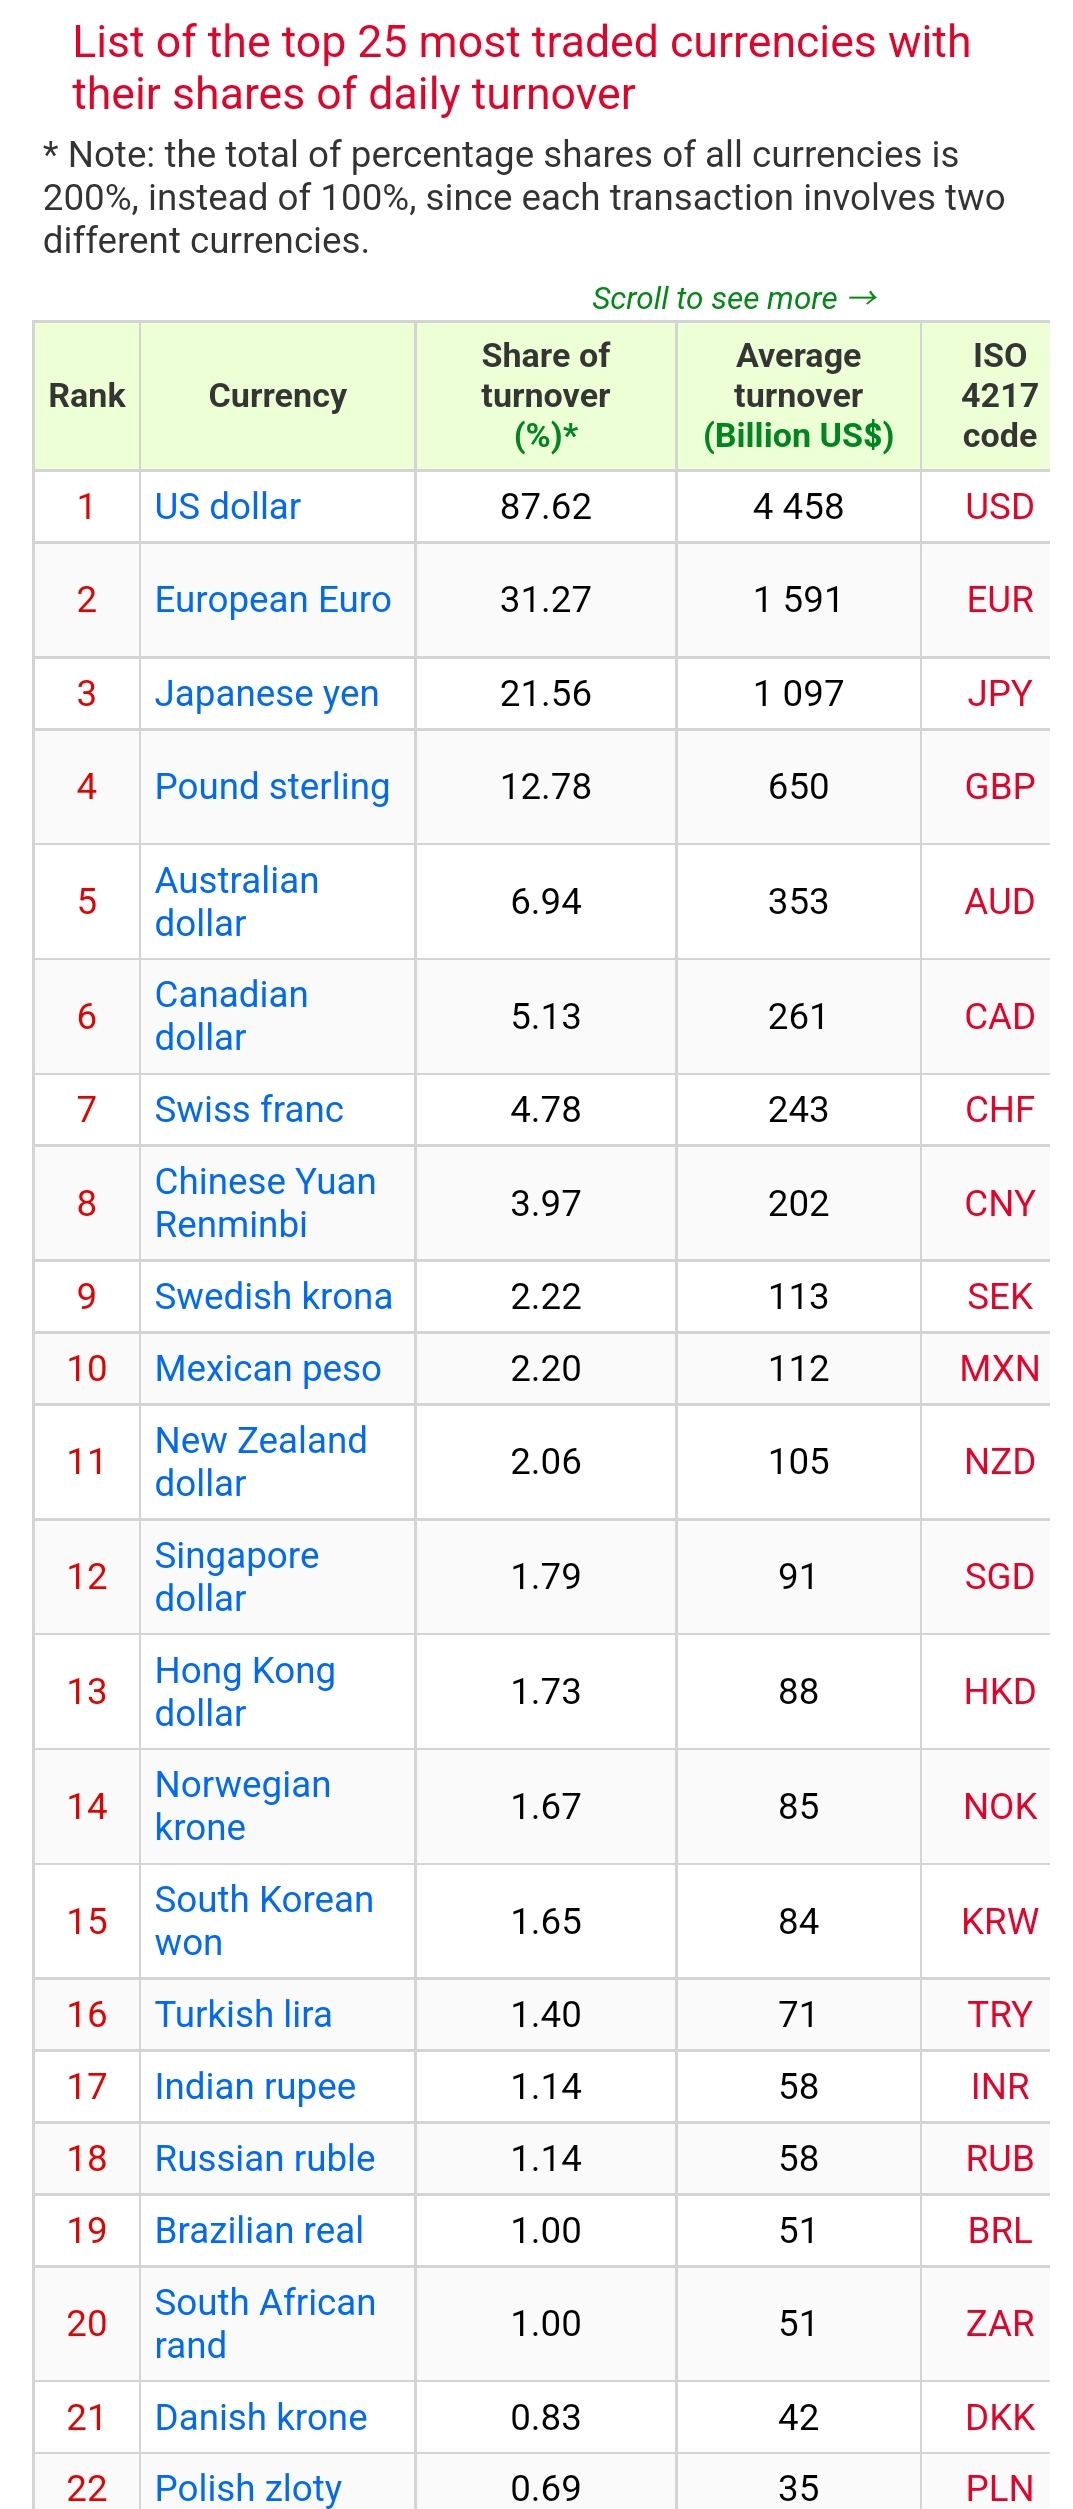Open the Singapore dollar link
The width and height of the screenshot is (1073, 2509).
point(237,1576)
